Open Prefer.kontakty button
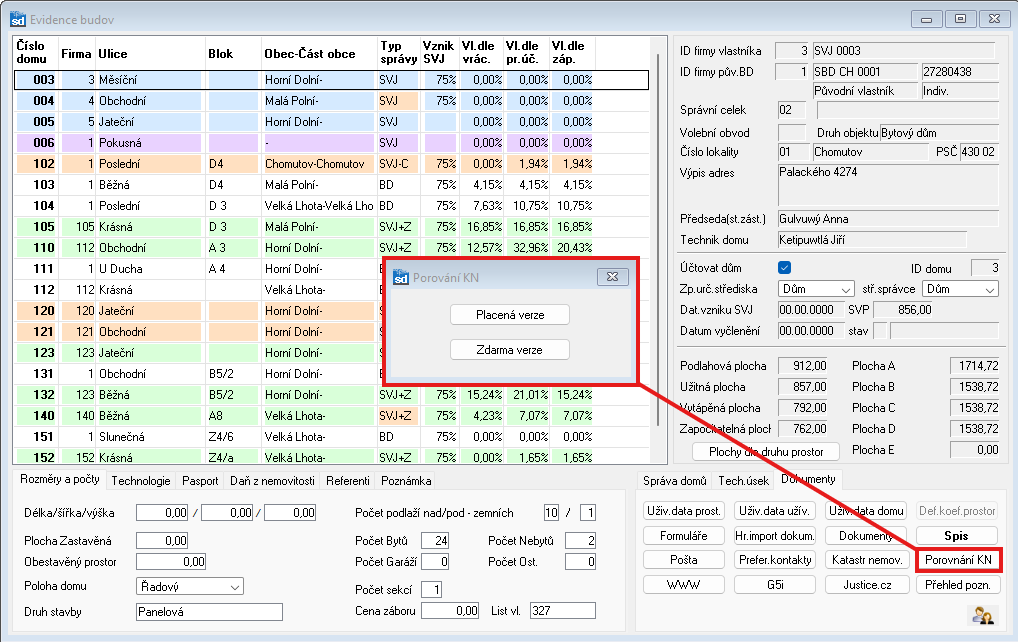 tap(775, 560)
